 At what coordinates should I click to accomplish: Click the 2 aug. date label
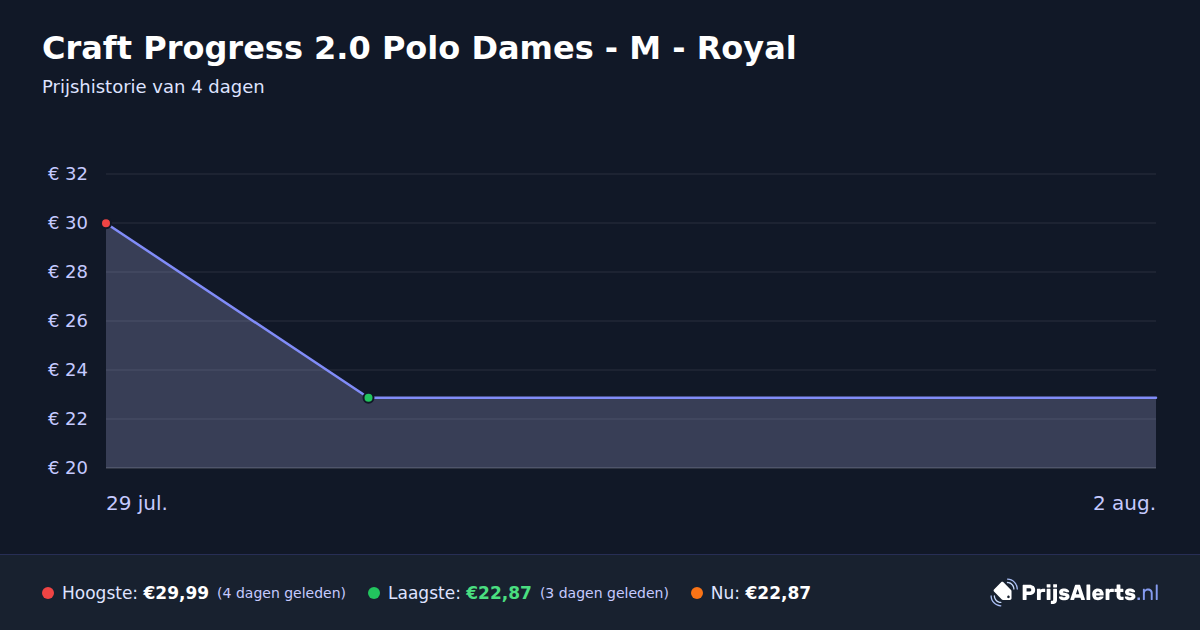coord(1124,503)
